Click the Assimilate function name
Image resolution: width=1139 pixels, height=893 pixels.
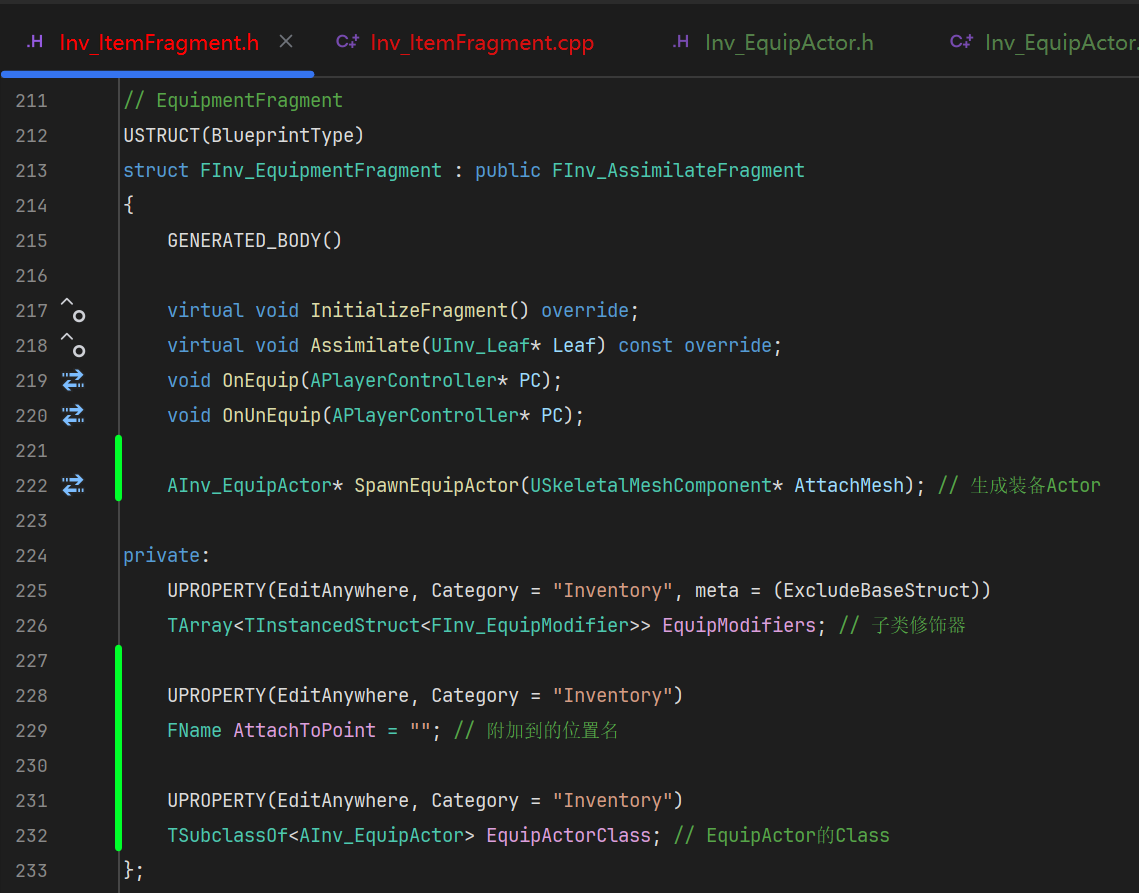[x=365, y=345]
